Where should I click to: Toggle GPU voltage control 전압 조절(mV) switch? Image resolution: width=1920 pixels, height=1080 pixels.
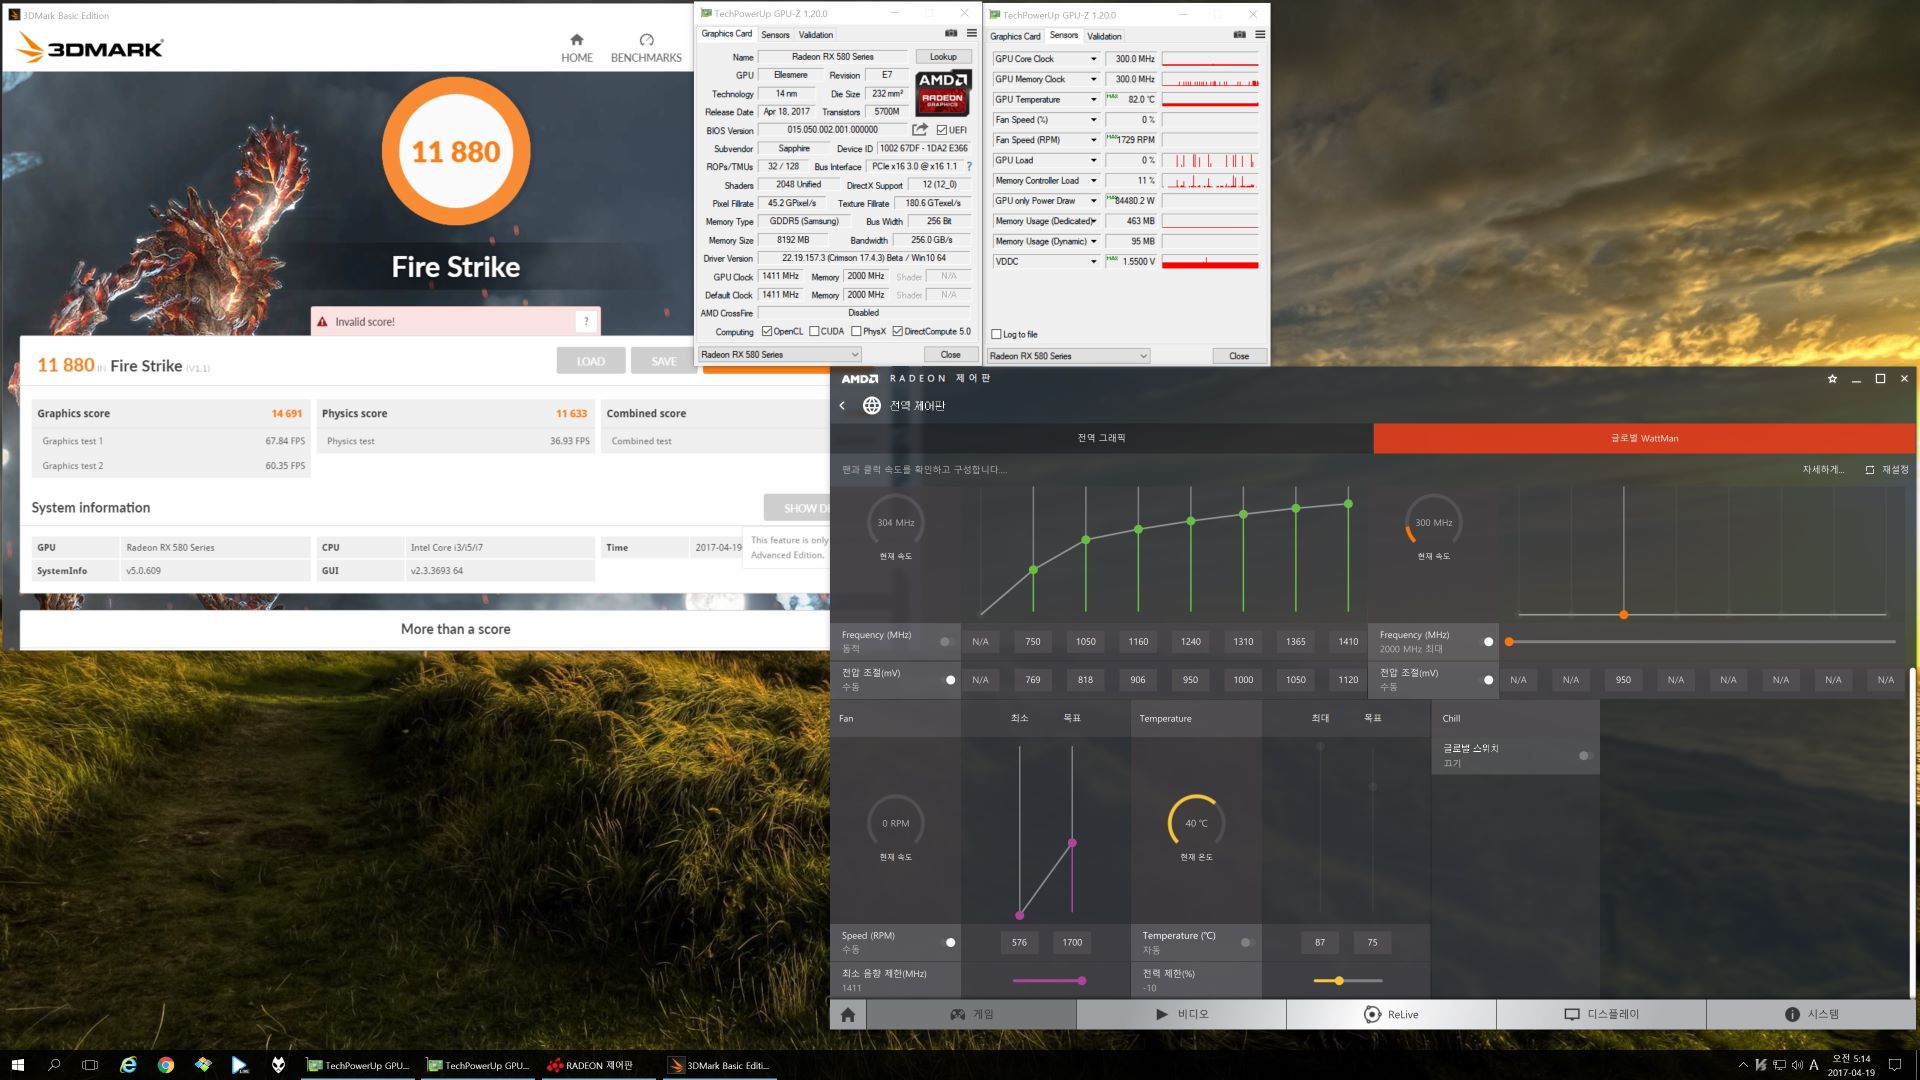[x=948, y=680]
